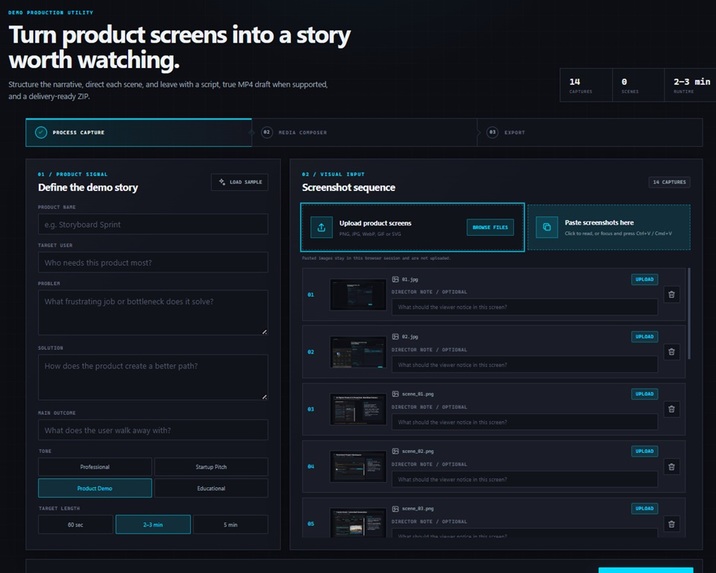Click the sparkle icon on Load Sample
This screenshot has width=716, height=573.
tap(222, 182)
